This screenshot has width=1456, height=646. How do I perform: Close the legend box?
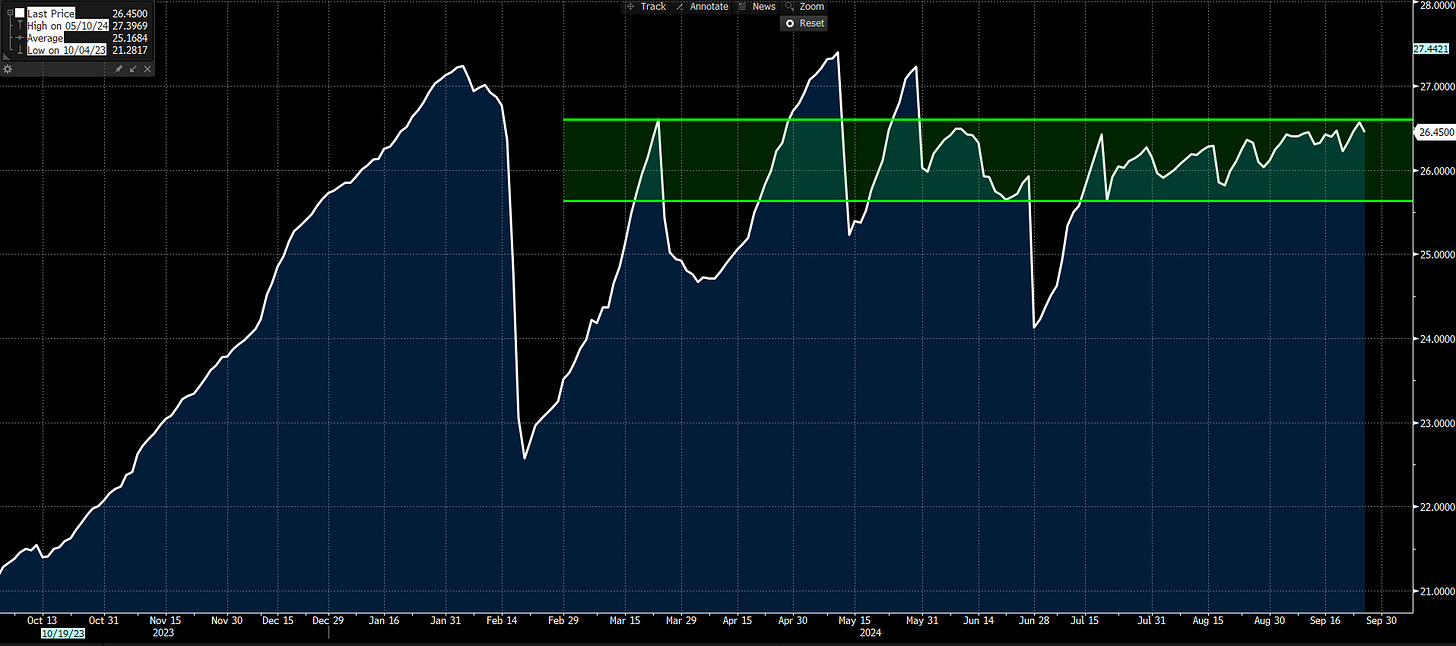[147, 69]
